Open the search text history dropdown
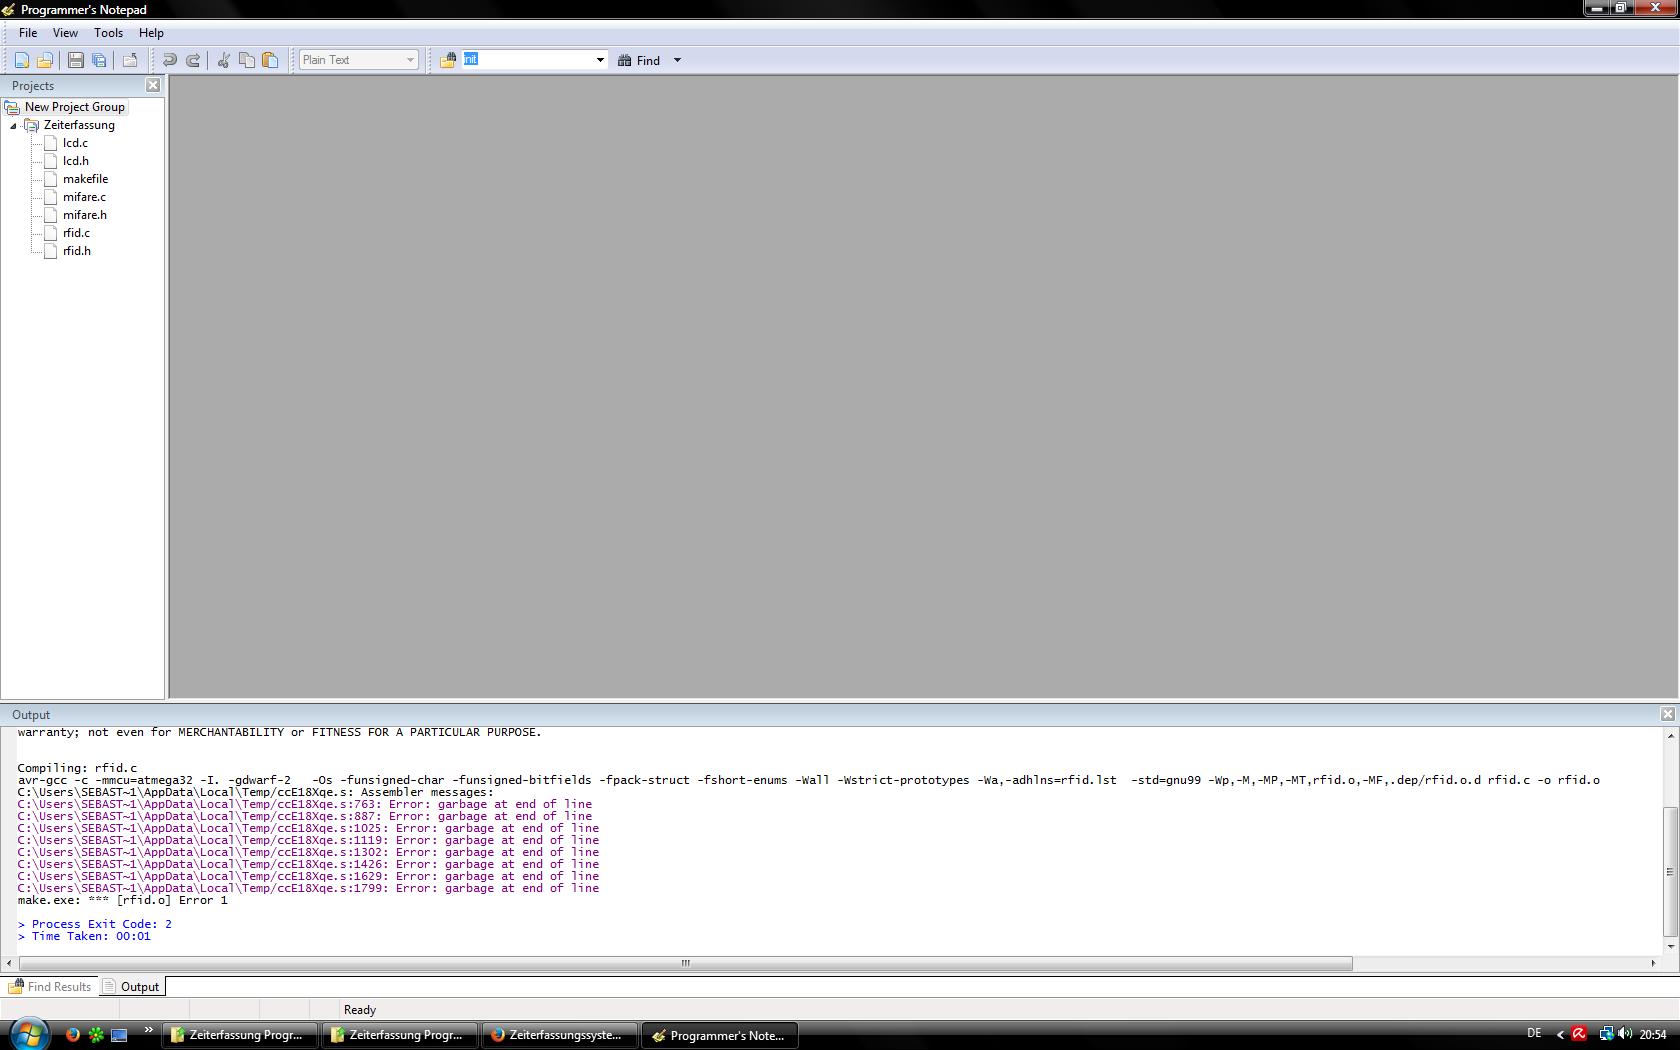Screen dimensions: 1680x1050 600,60
